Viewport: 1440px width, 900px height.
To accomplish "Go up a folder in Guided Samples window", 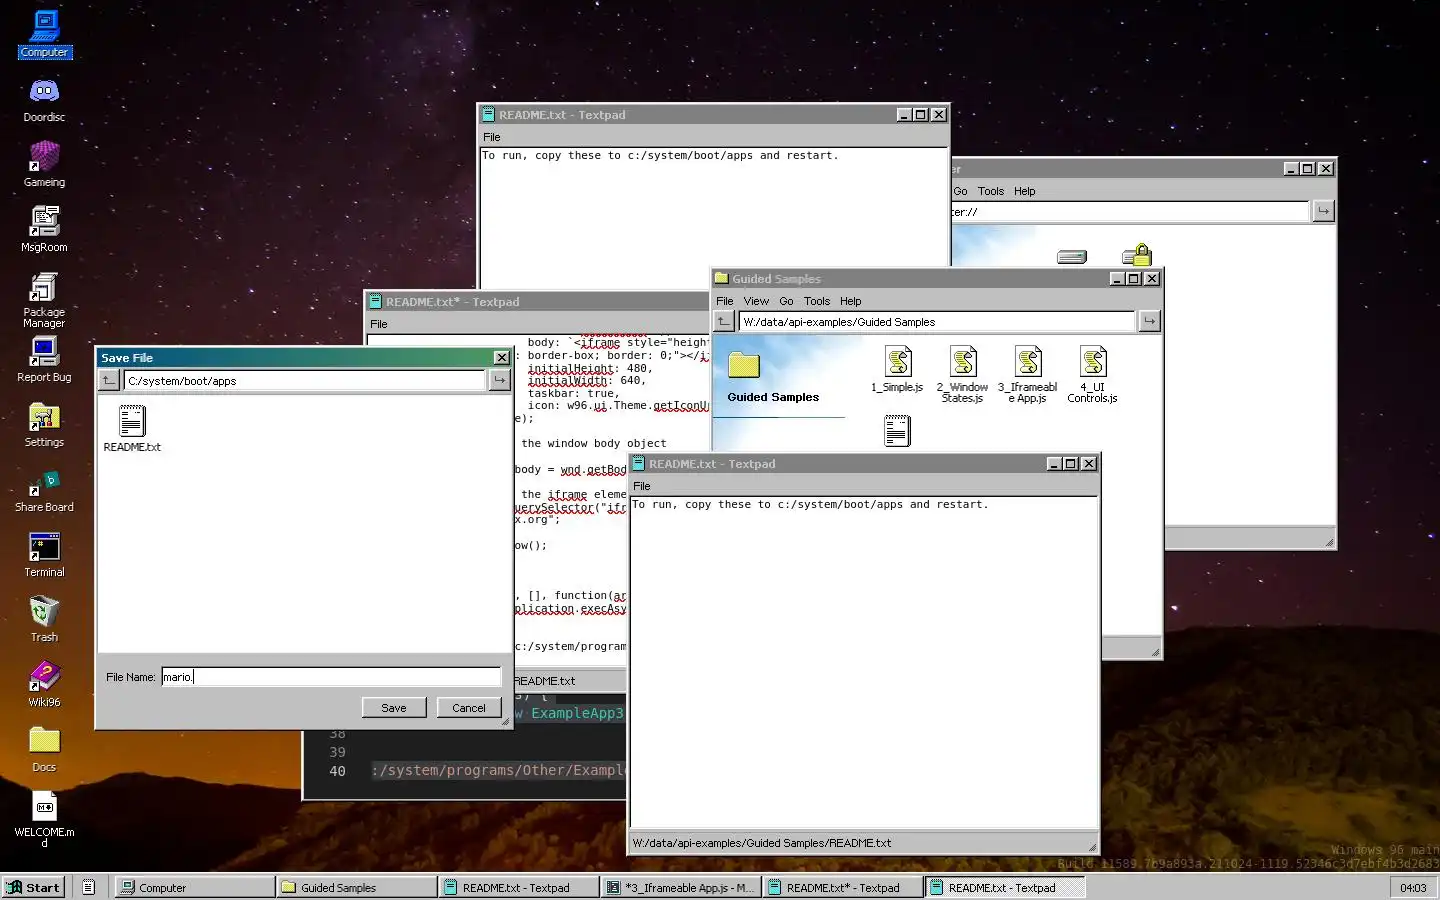I will [724, 321].
